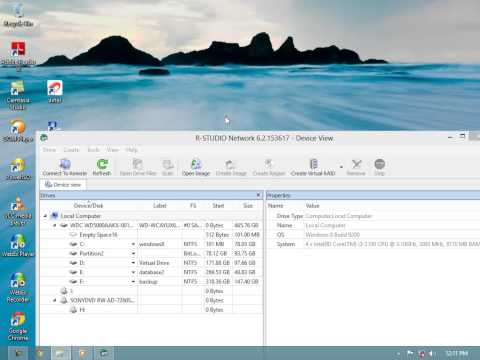Open the dropdown arrow on the E: row
Screen dimensions: 480x360
click(x=133, y=272)
